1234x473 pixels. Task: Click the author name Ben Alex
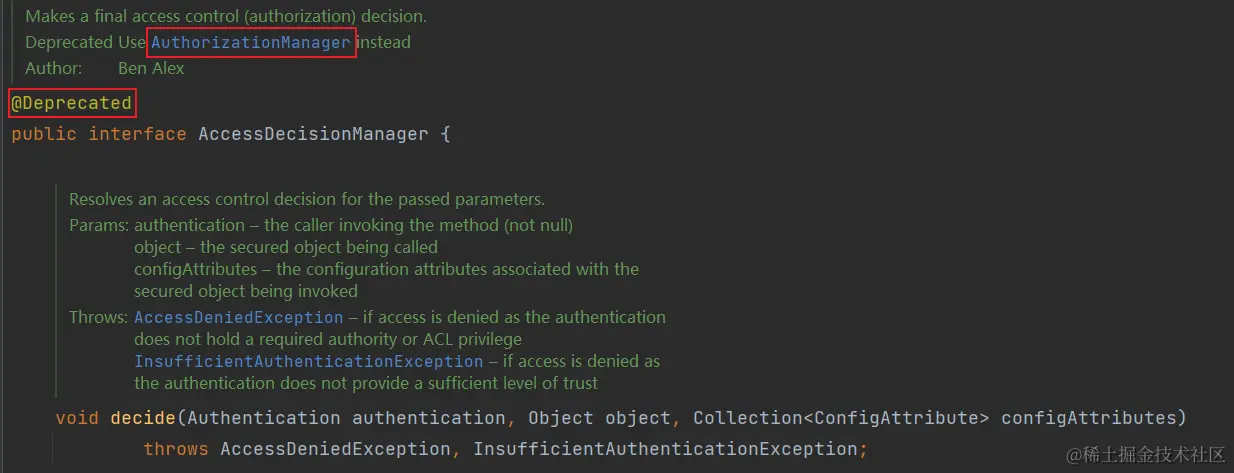coord(151,68)
